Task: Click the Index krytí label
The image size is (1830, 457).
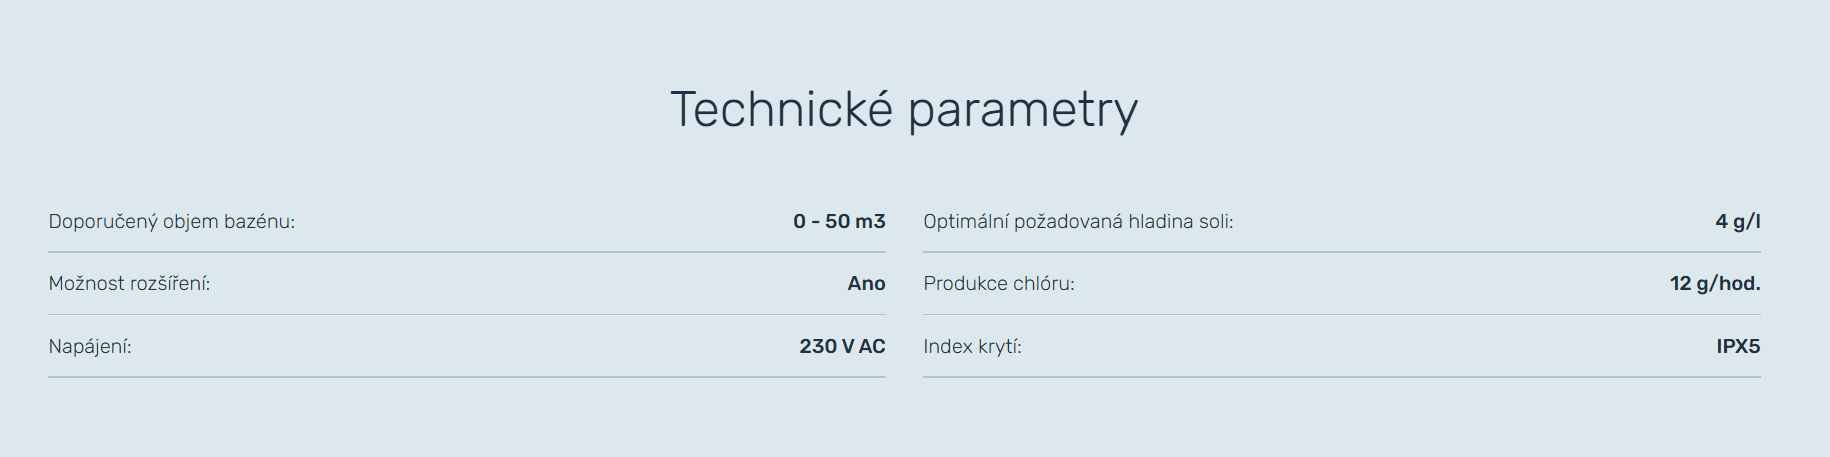Action: tap(972, 347)
